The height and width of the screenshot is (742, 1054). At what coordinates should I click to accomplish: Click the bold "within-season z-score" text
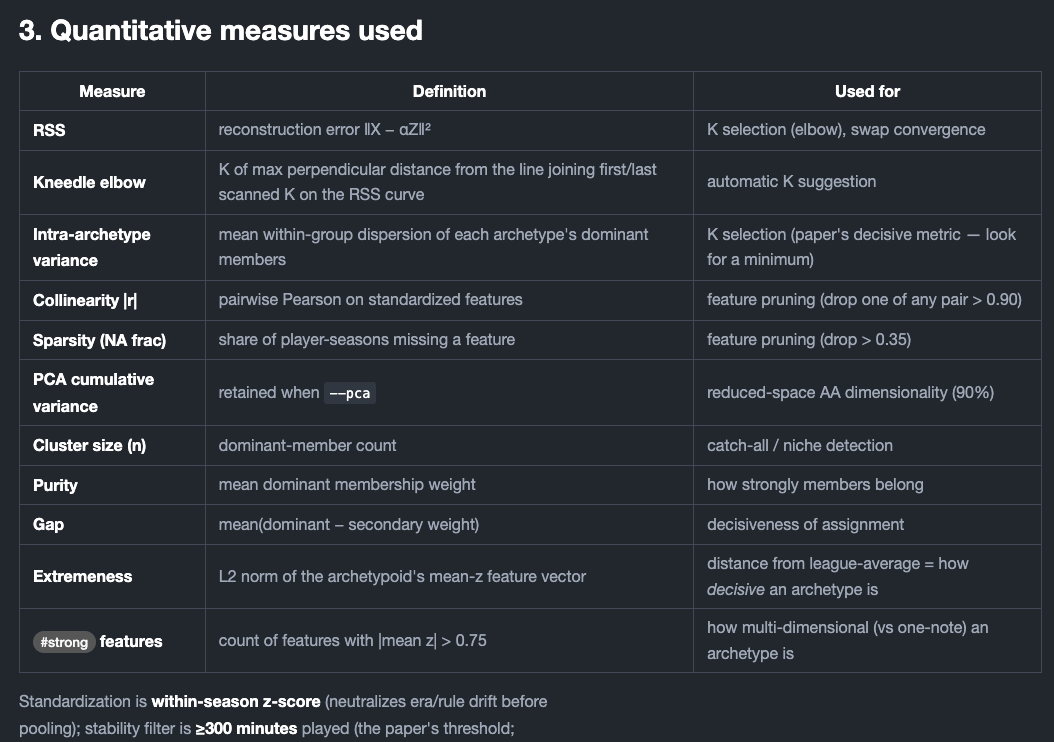235,702
